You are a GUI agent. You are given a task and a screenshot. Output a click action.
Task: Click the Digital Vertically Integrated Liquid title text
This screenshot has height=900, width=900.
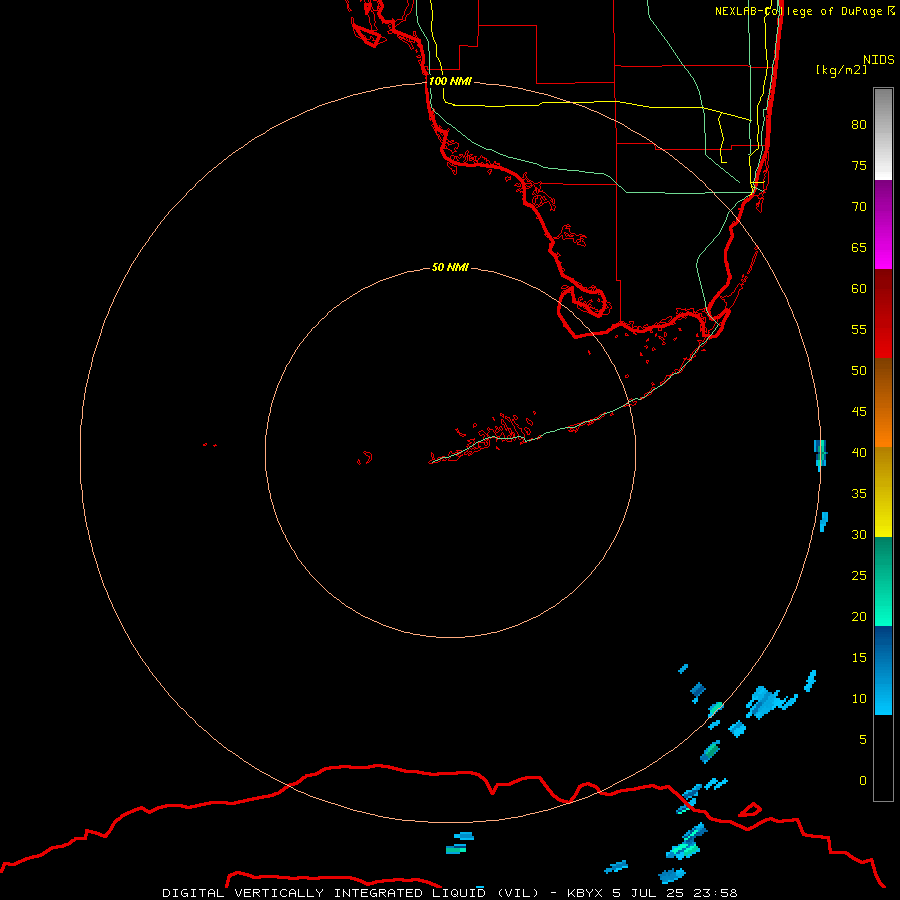(x=352, y=893)
